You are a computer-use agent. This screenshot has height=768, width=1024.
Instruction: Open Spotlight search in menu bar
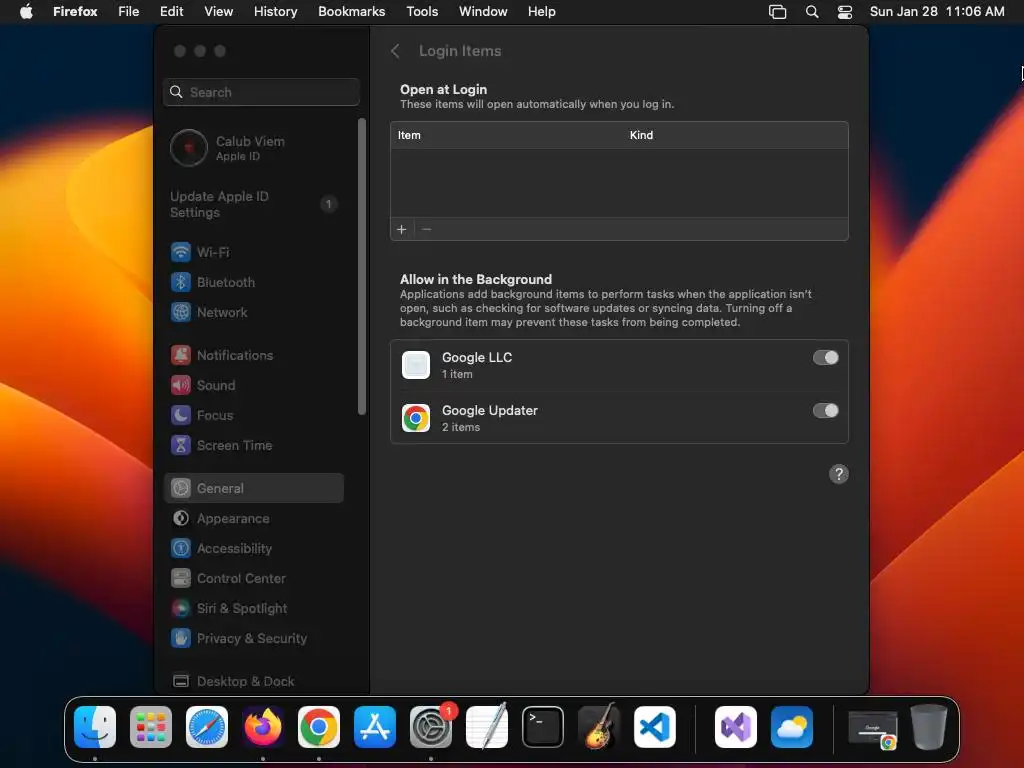coord(812,11)
